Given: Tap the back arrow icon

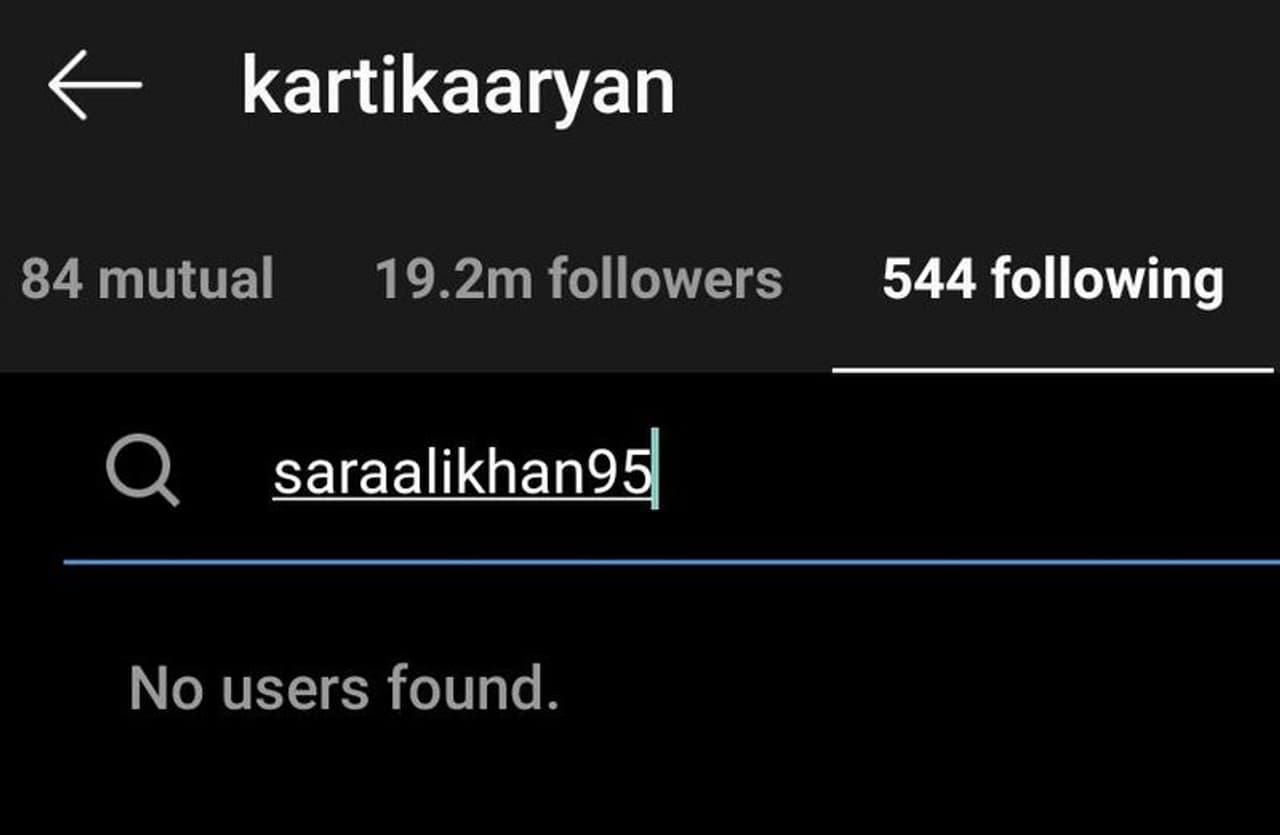Looking at the screenshot, I should [95, 85].
